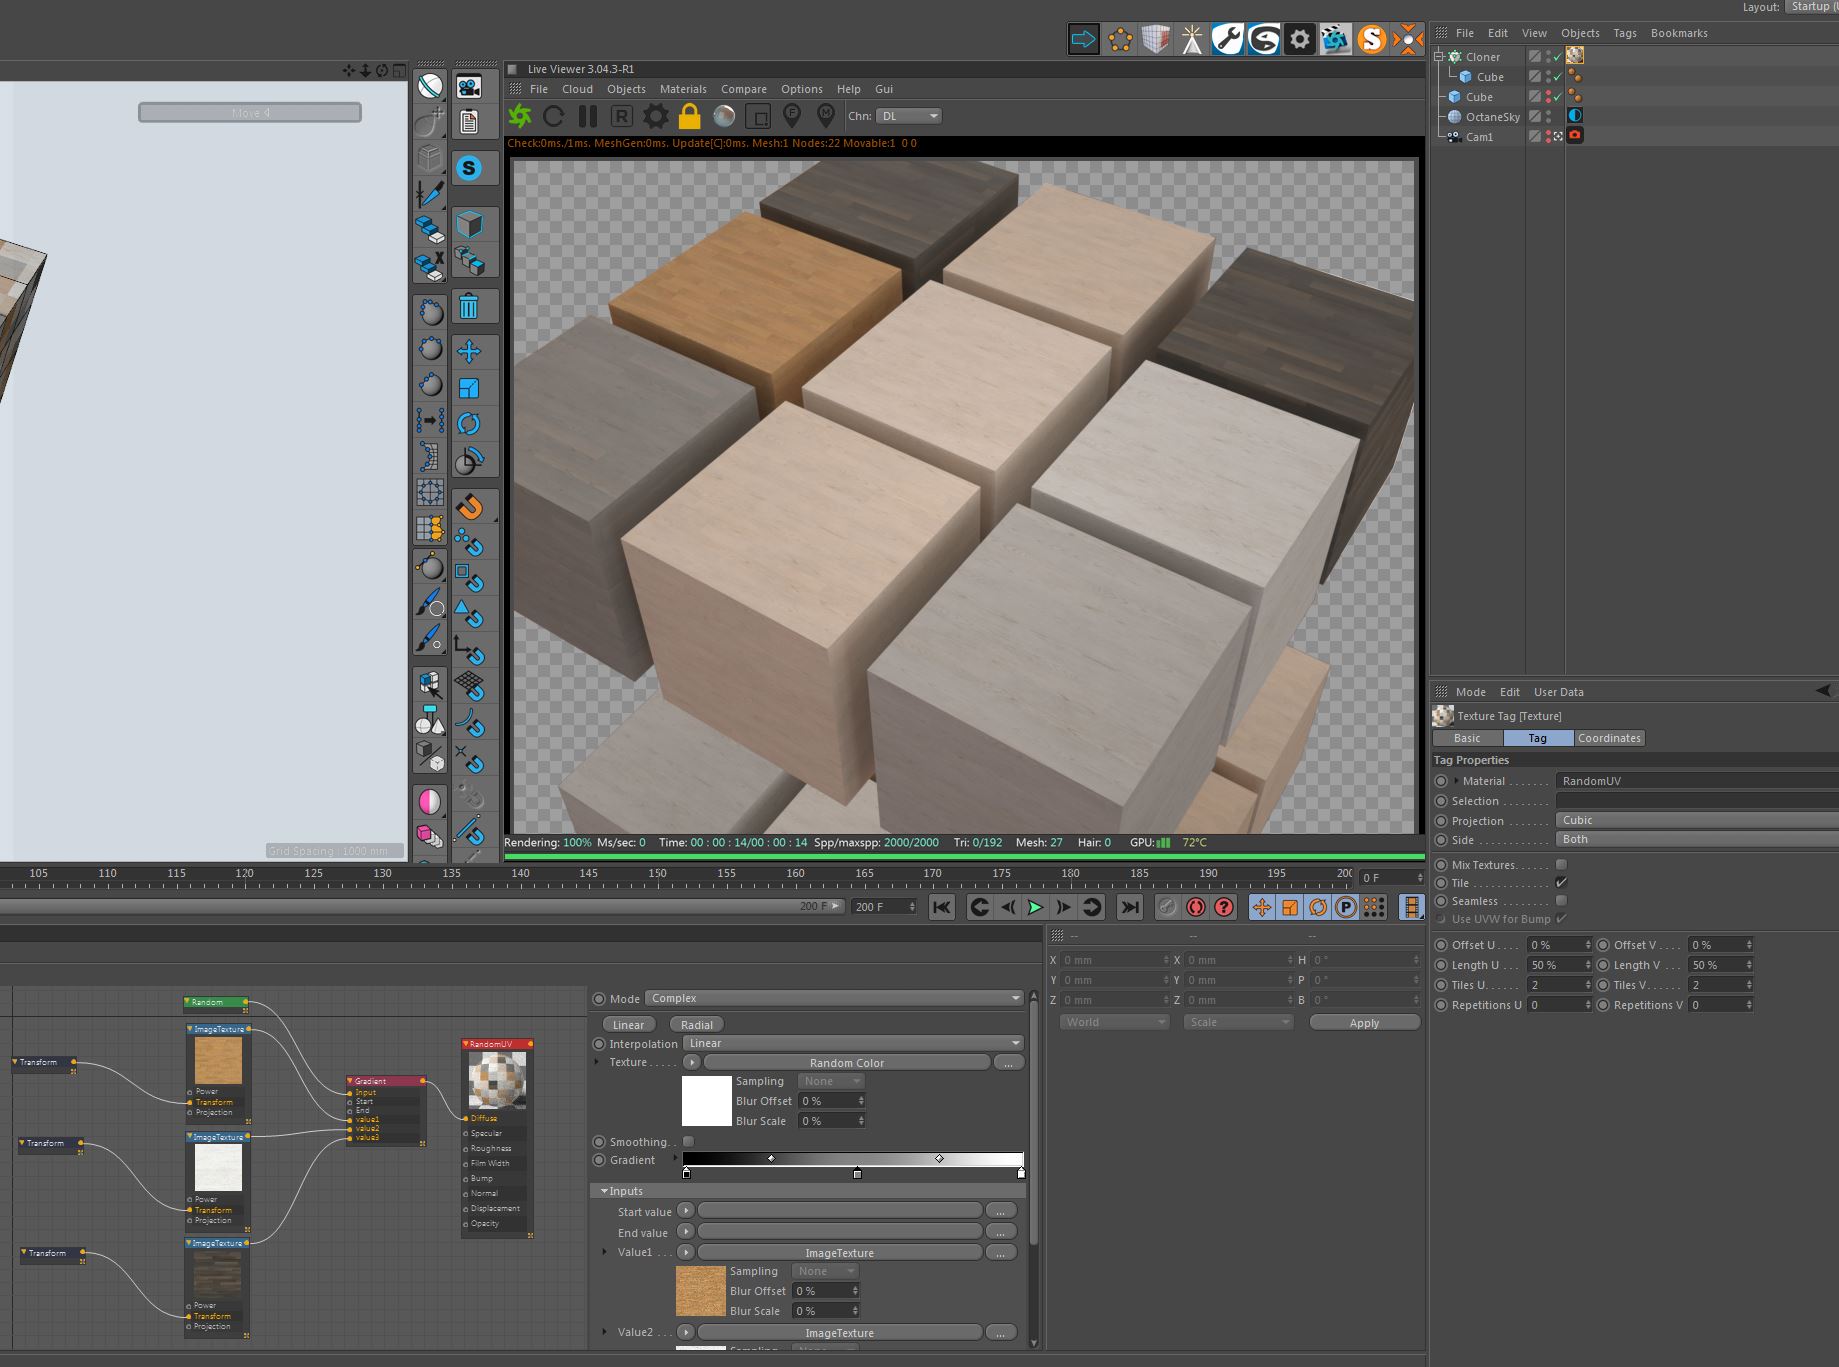Image resolution: width=1839 pixels, height=1367 pixels.
Task: Click the trash can delete icon
Action: point(469,307)
